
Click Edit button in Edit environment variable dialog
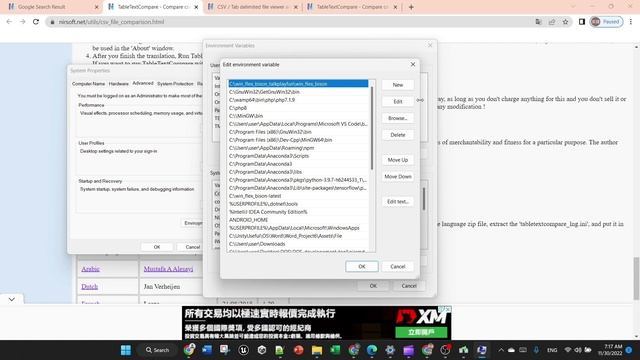[398, 101]
